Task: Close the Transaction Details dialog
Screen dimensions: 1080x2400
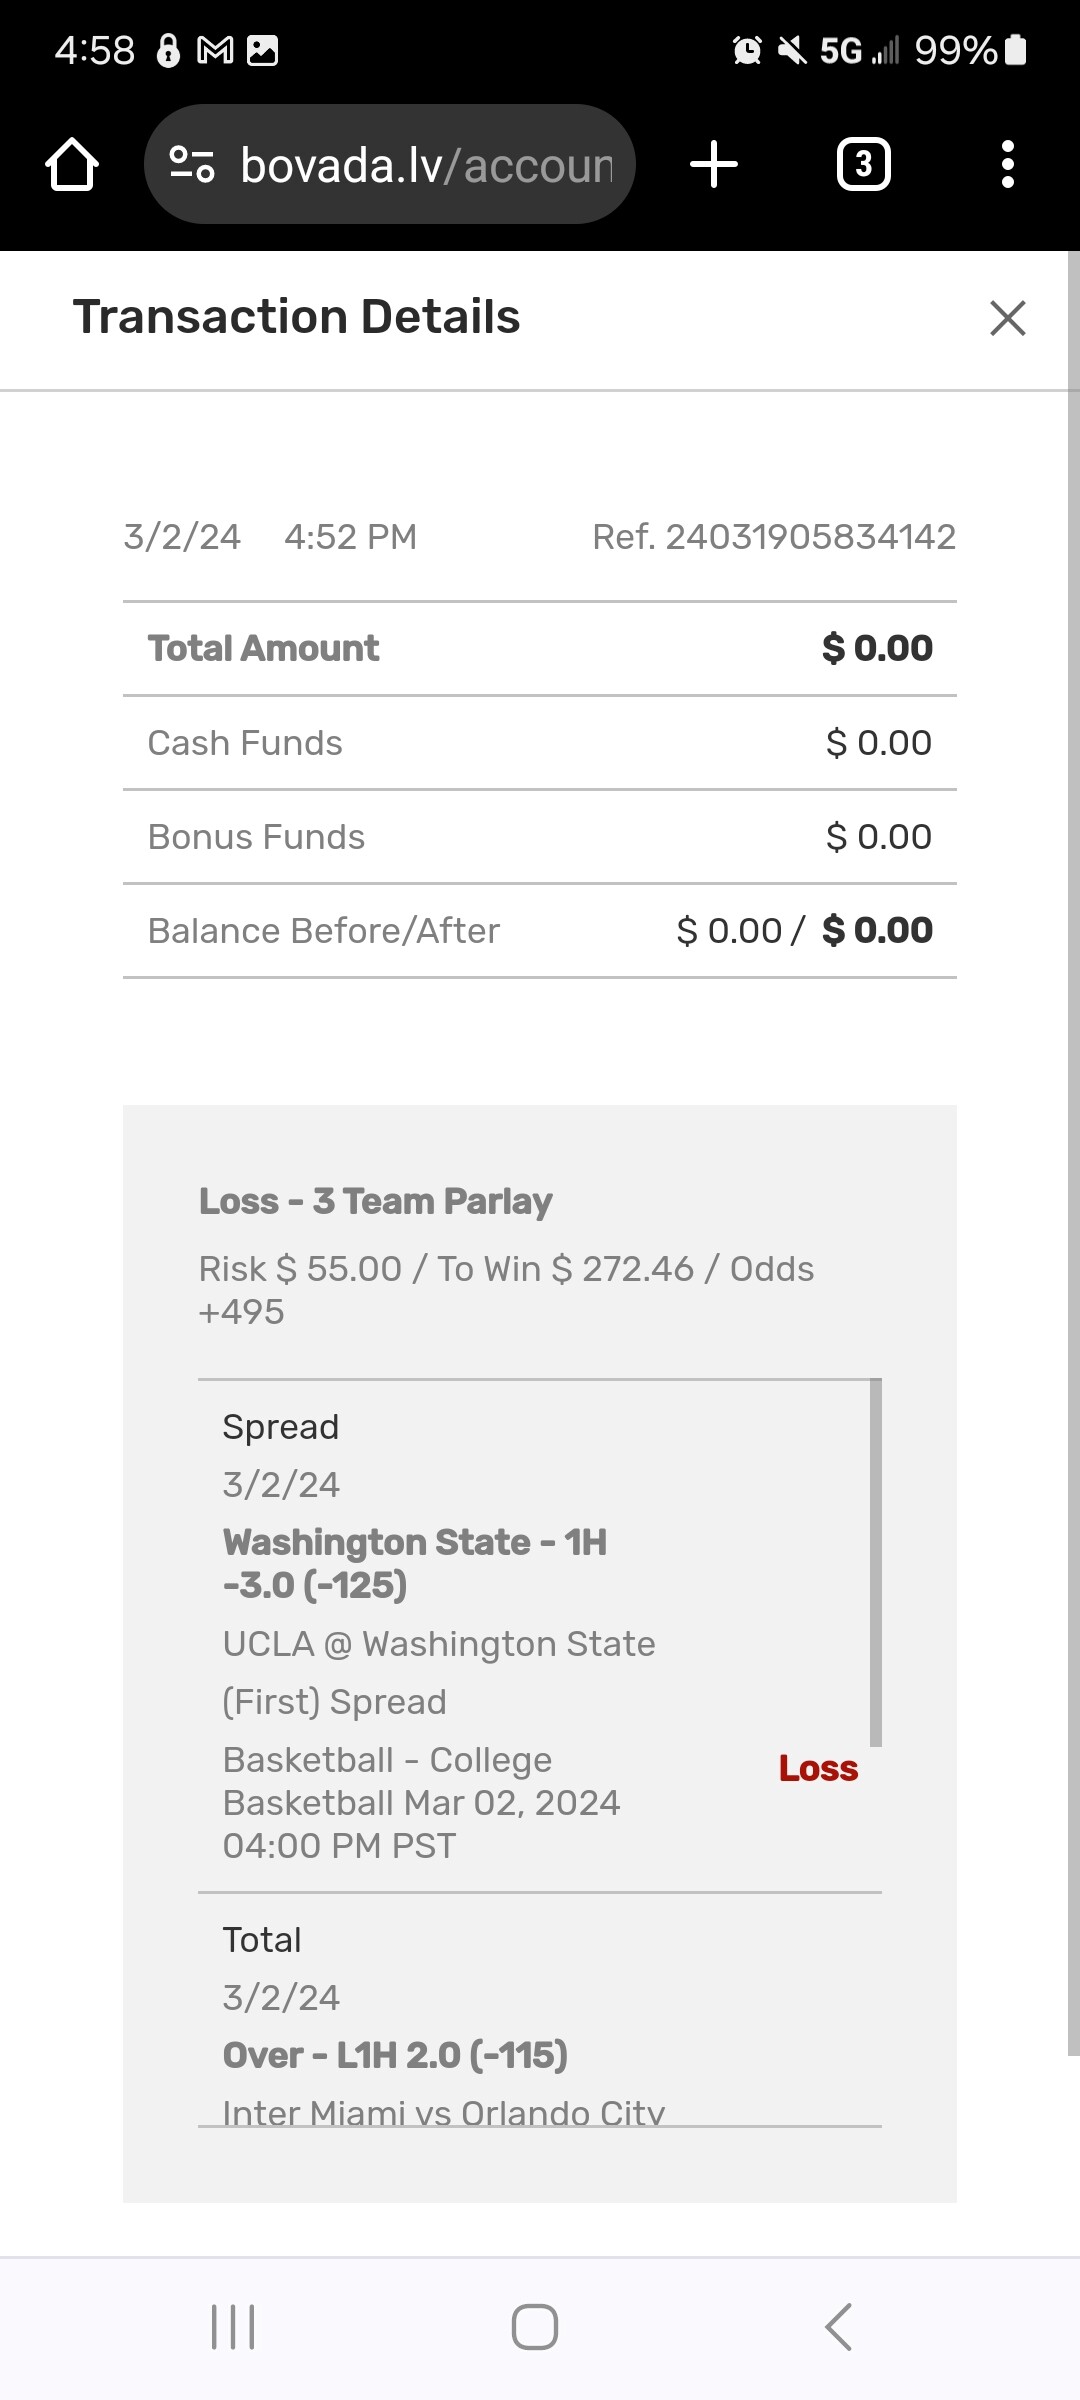Action: (x=1007, y=319)
